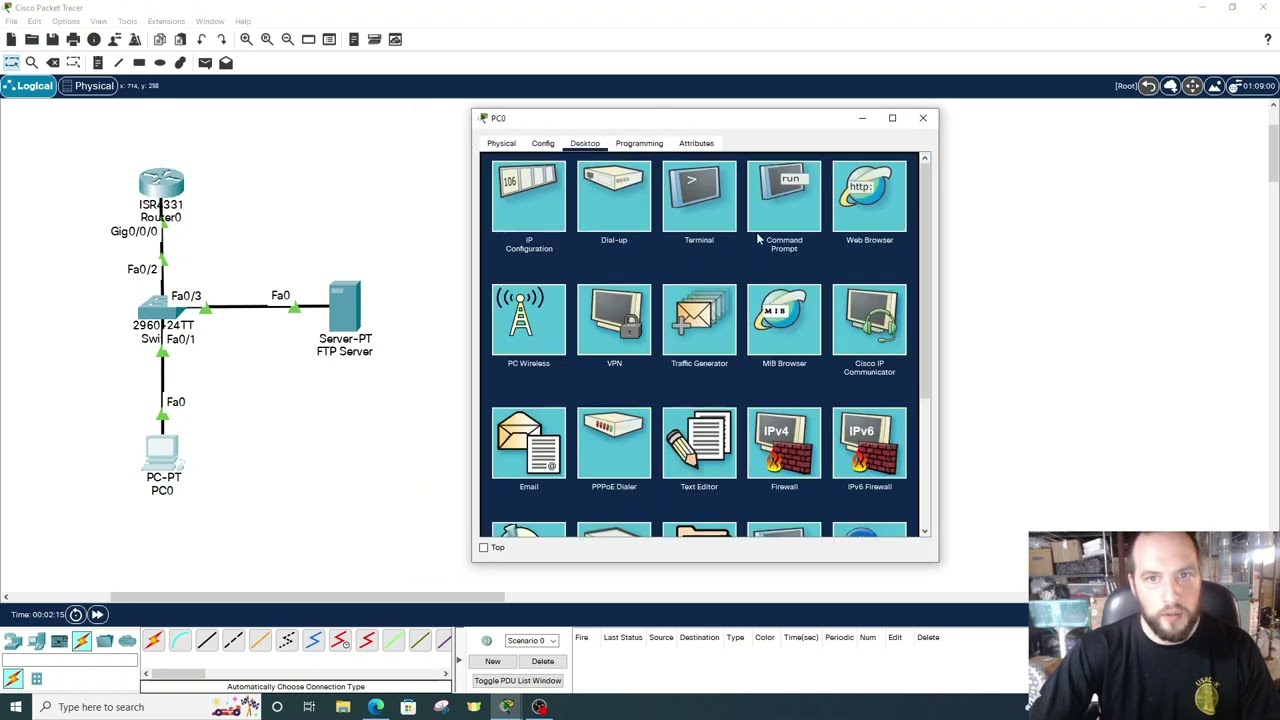
Task: Open the IPv6 Firewall app
Action: pos(869,443)
